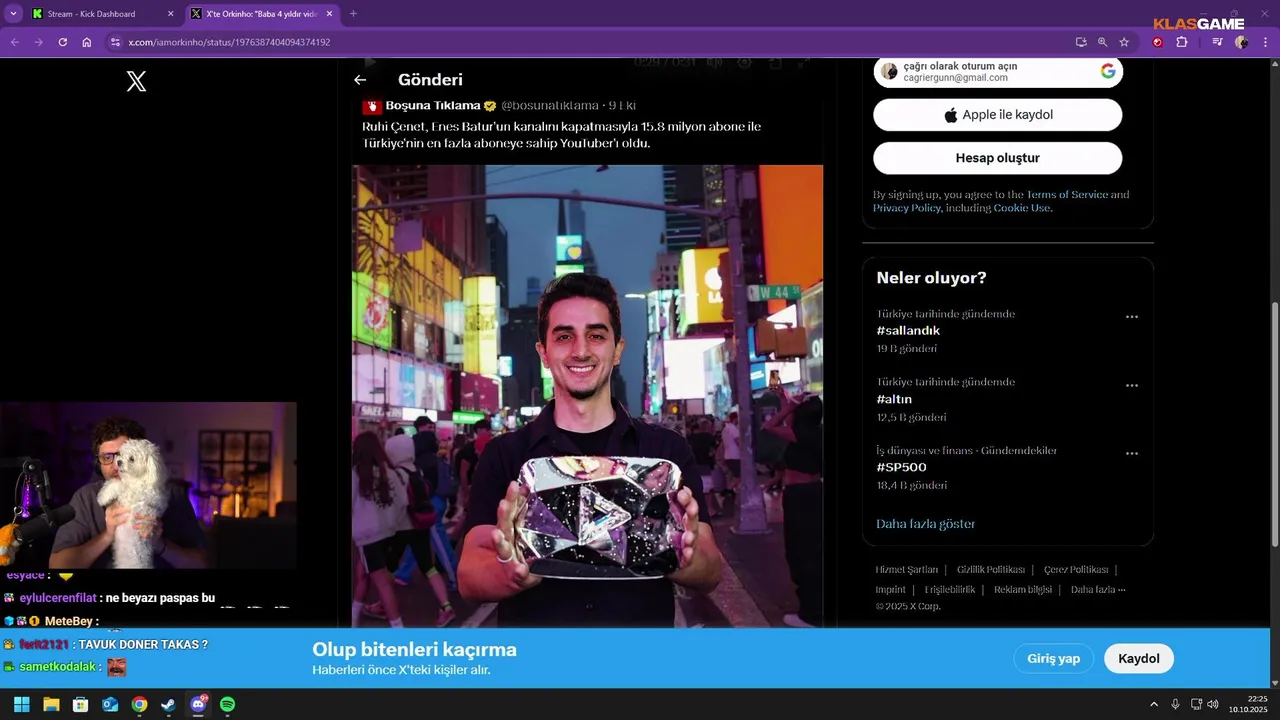1280x720 pixels.
Task: Open Terms of Service link
Action: 1067,194
